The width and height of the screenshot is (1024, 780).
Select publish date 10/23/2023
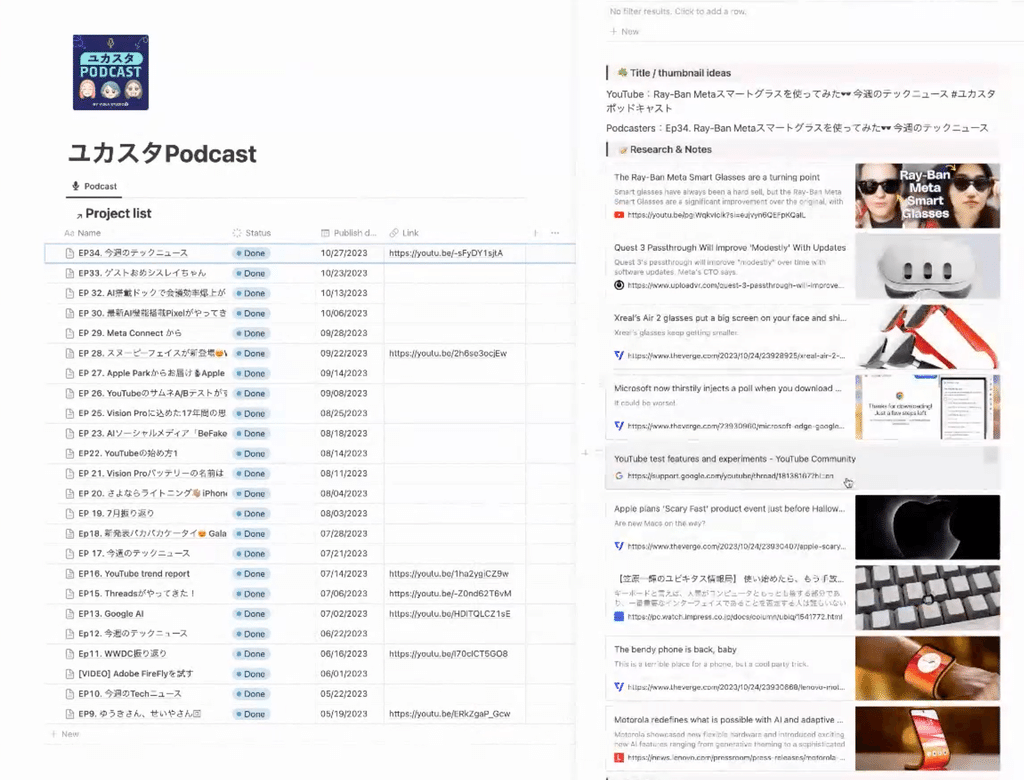pos(344,273)
